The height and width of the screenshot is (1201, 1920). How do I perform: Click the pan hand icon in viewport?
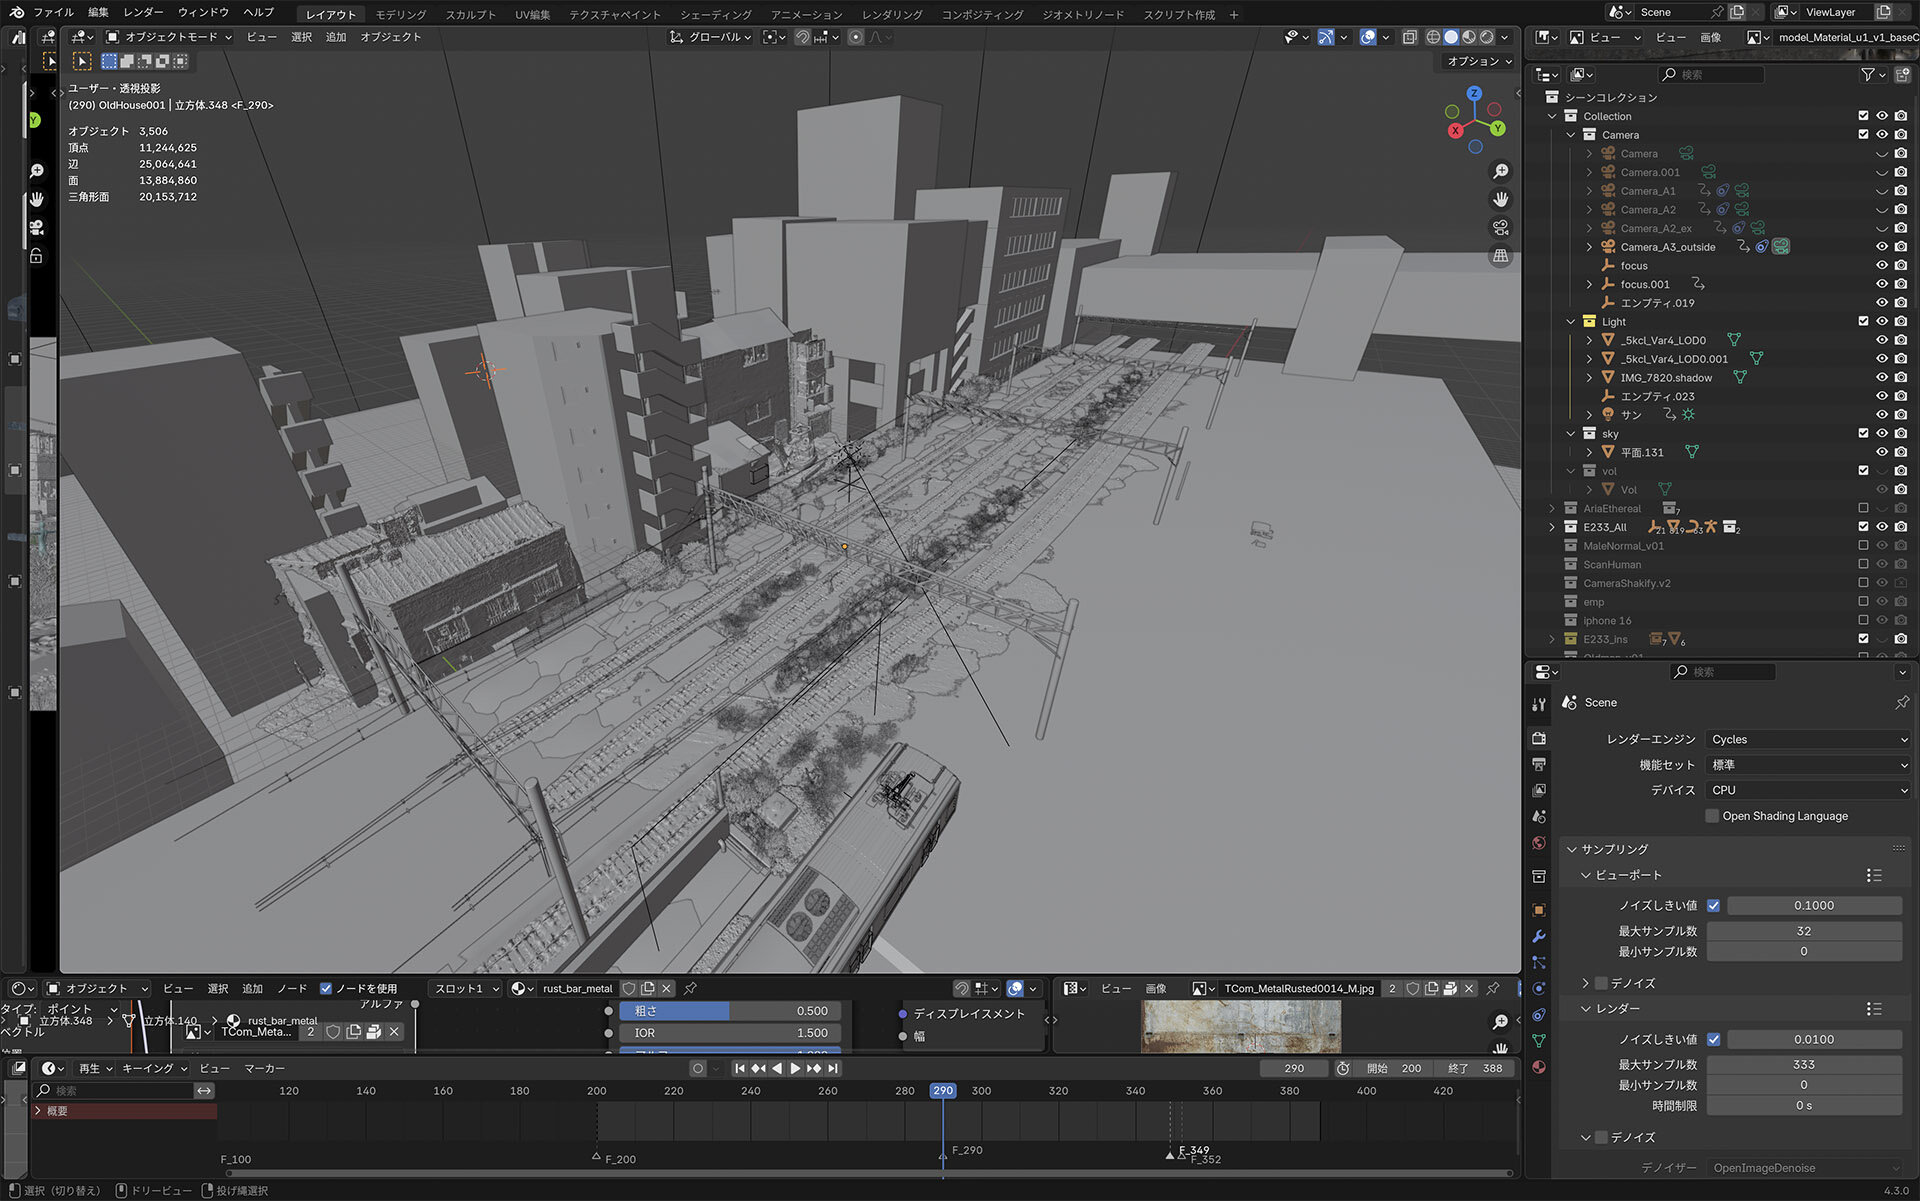click(1500, 200)
